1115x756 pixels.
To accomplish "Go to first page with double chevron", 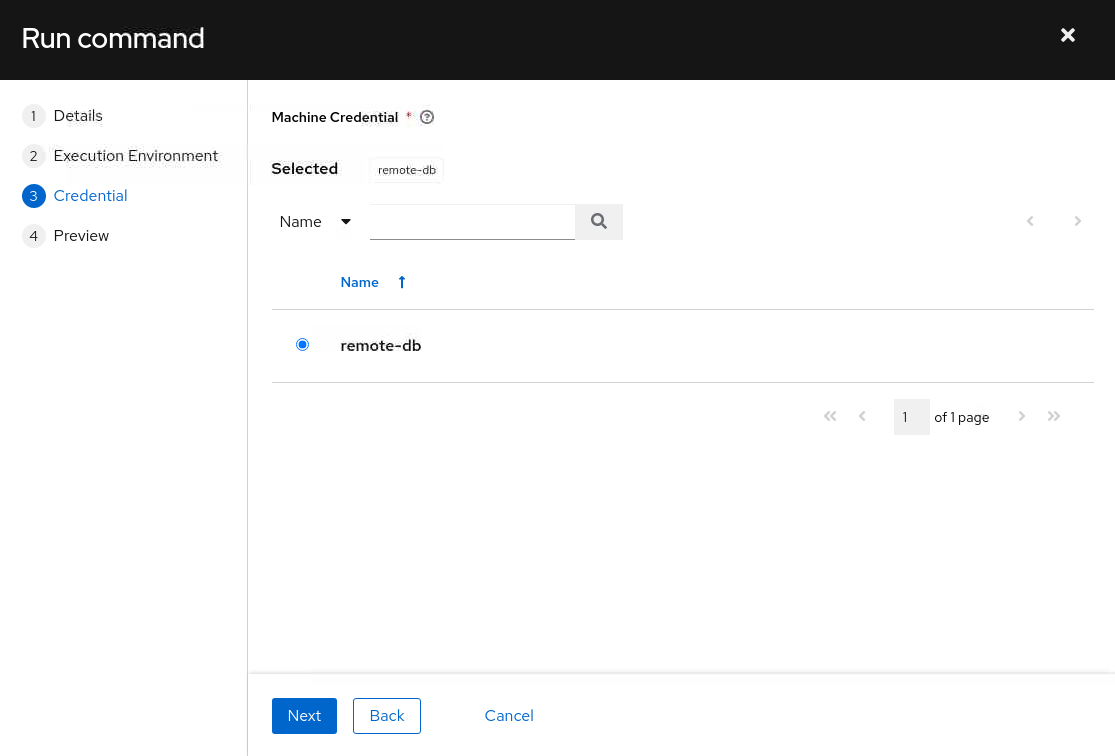I will 830,416.
